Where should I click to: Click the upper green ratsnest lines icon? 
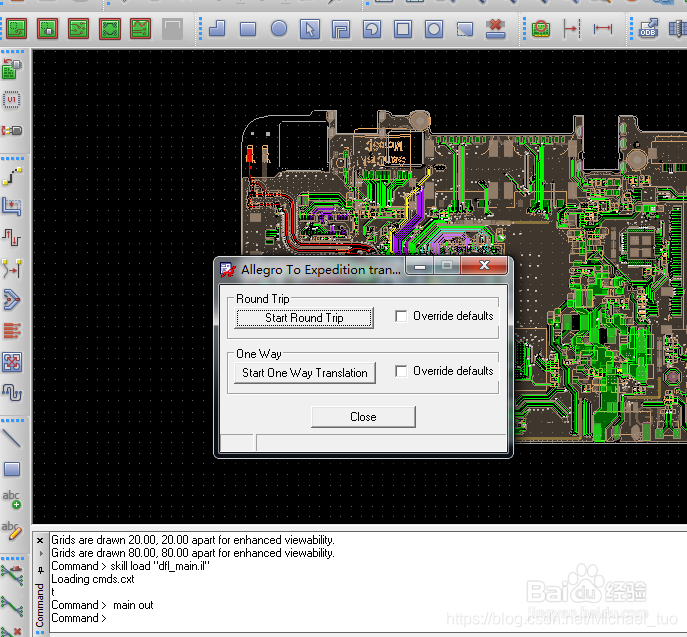pyautogui.click(x=12, y=576)
